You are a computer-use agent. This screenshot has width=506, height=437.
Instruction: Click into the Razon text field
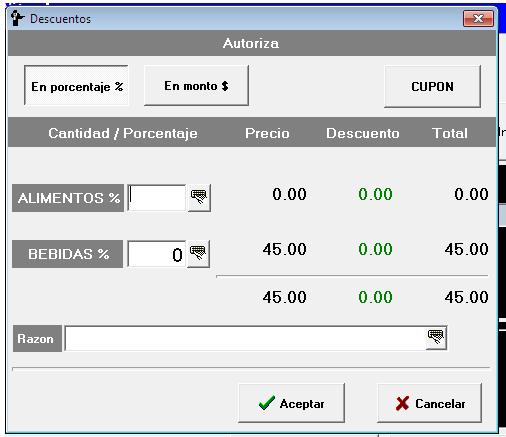(x=245, y=339)
